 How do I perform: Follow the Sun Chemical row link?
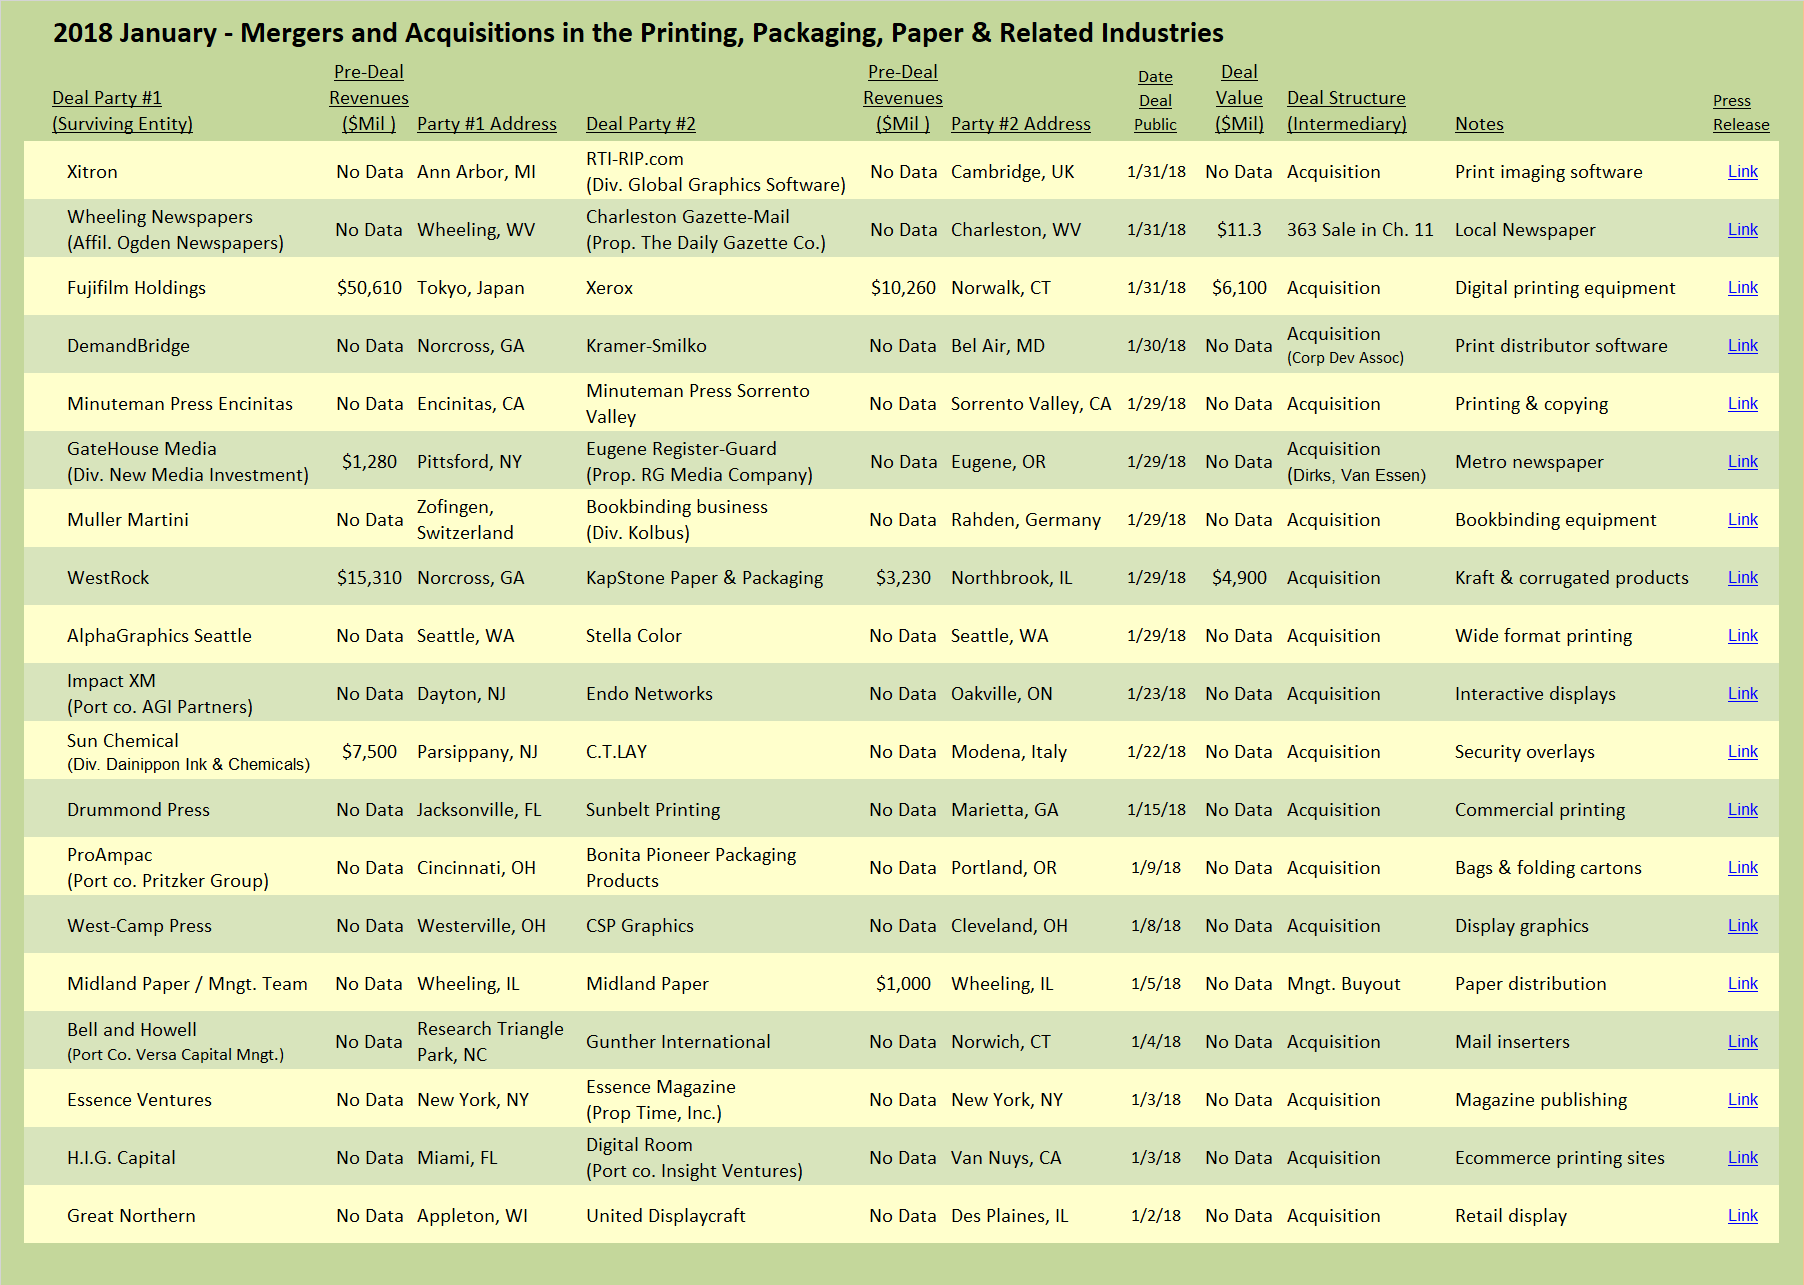1742,752
